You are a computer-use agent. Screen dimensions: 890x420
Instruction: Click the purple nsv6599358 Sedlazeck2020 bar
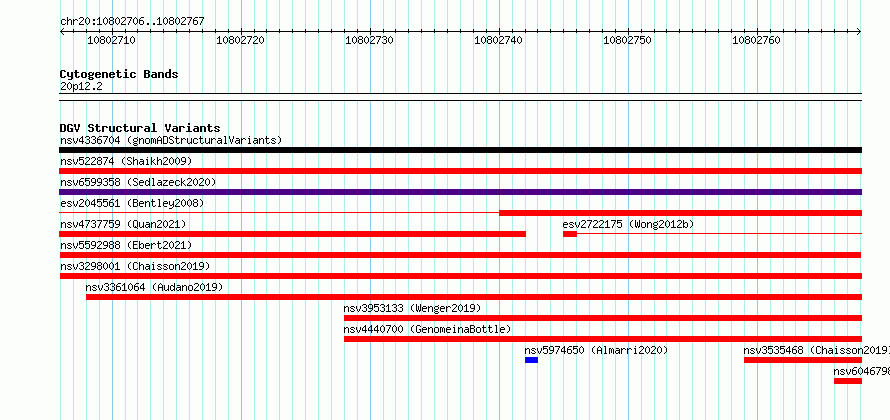460,192
